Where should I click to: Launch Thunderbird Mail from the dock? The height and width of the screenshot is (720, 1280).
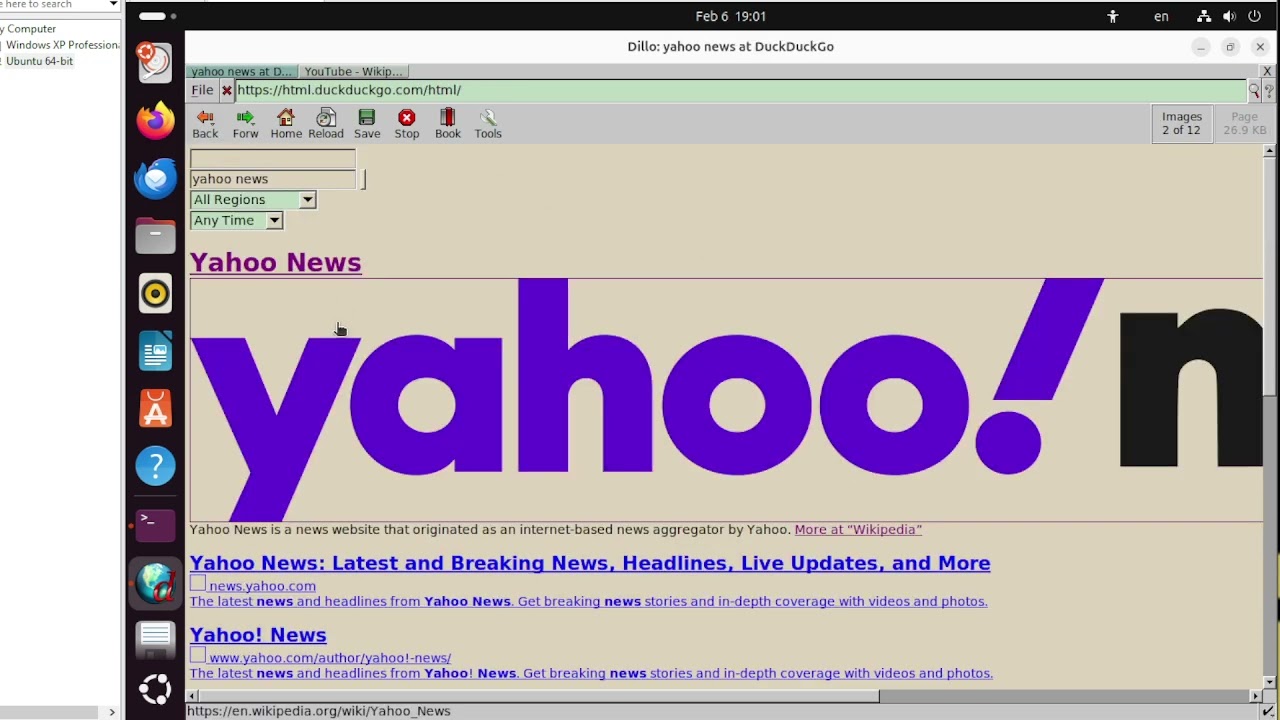tap(155, 178)
